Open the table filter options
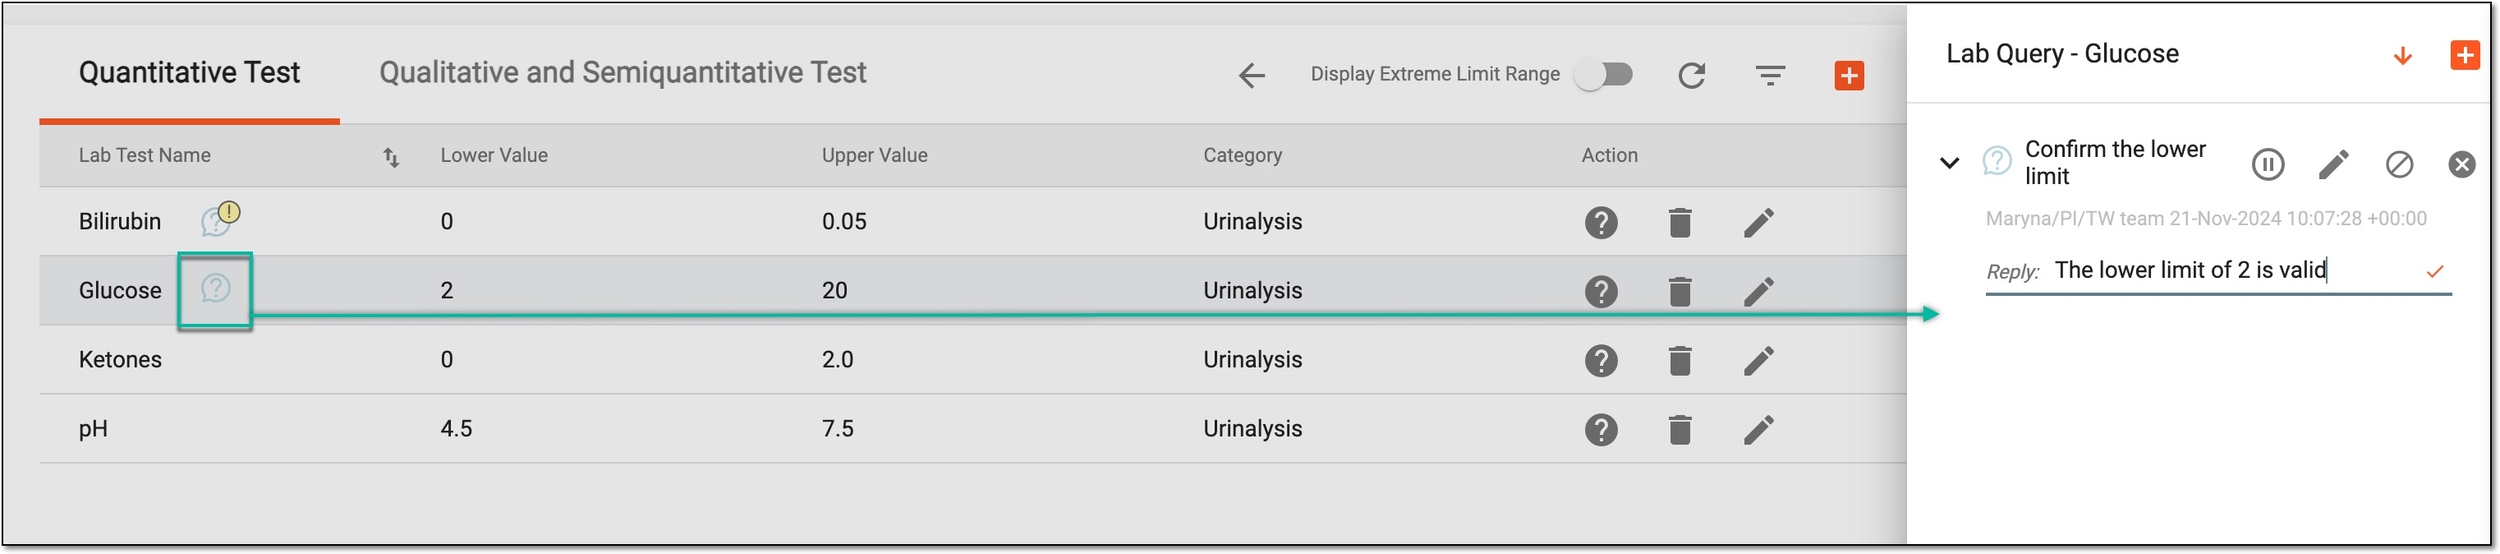Viewport: 2500px width, 554px height. [x=1770, y=75]
